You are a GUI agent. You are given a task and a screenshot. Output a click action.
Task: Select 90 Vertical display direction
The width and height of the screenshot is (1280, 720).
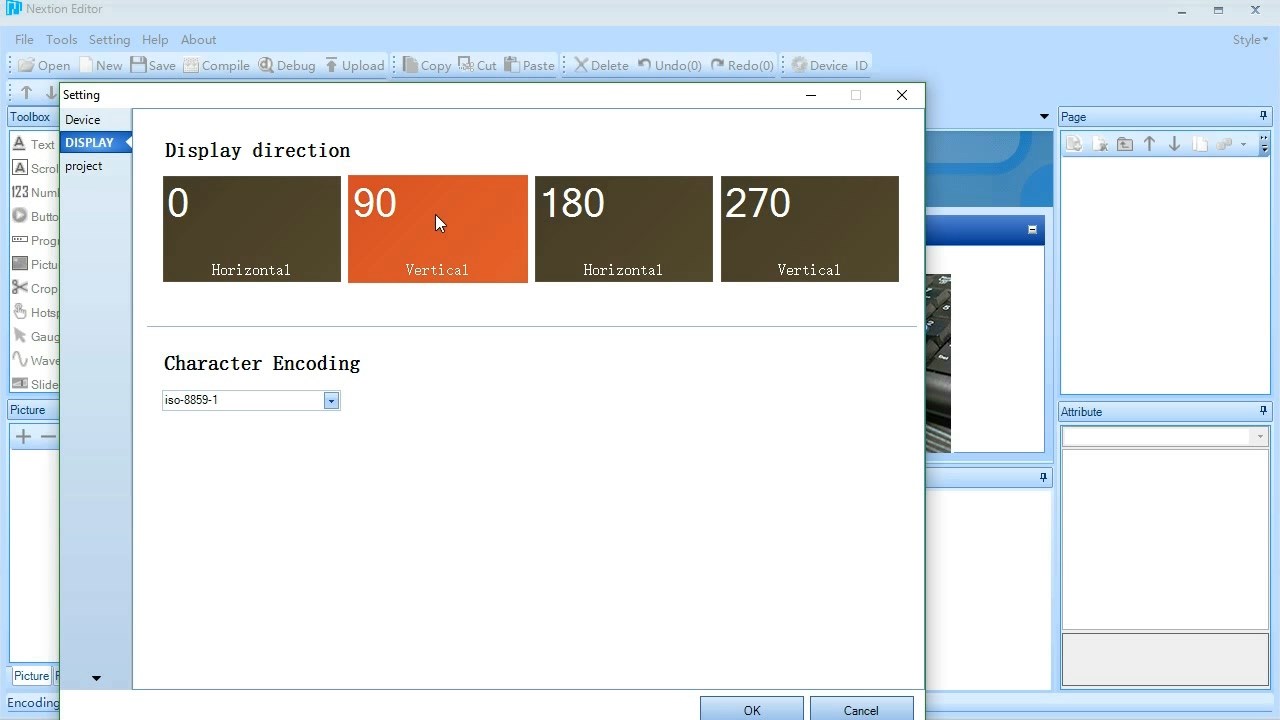[438, 229]
